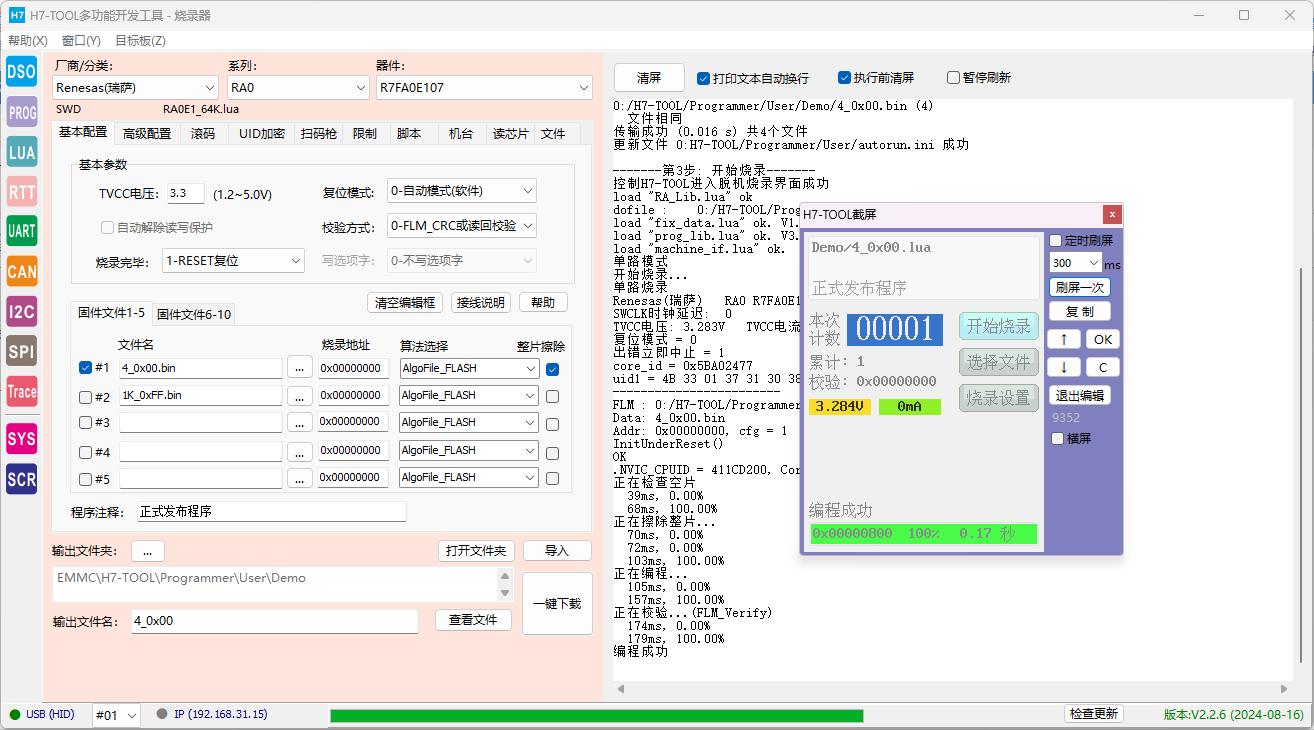This screenshot has width=1314, height=730.
Task: Open the #01 device selector dropdown
Action: point(117,715)
